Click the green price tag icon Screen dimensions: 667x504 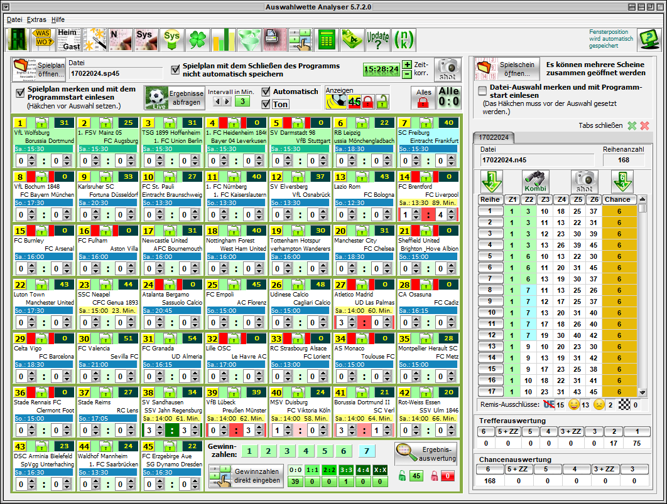(x=351, y=40)
